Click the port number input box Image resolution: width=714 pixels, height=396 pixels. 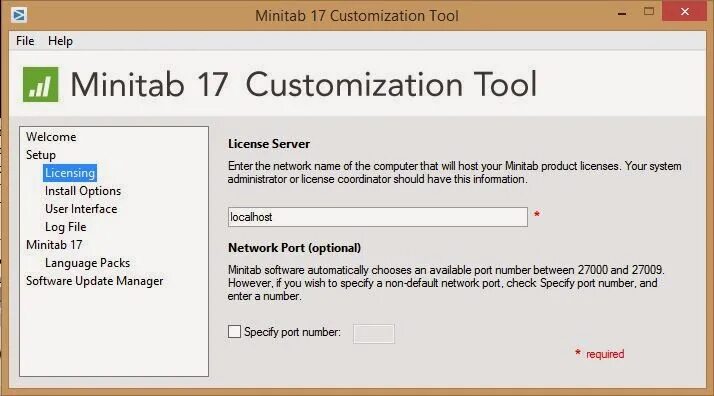point(373,334)
